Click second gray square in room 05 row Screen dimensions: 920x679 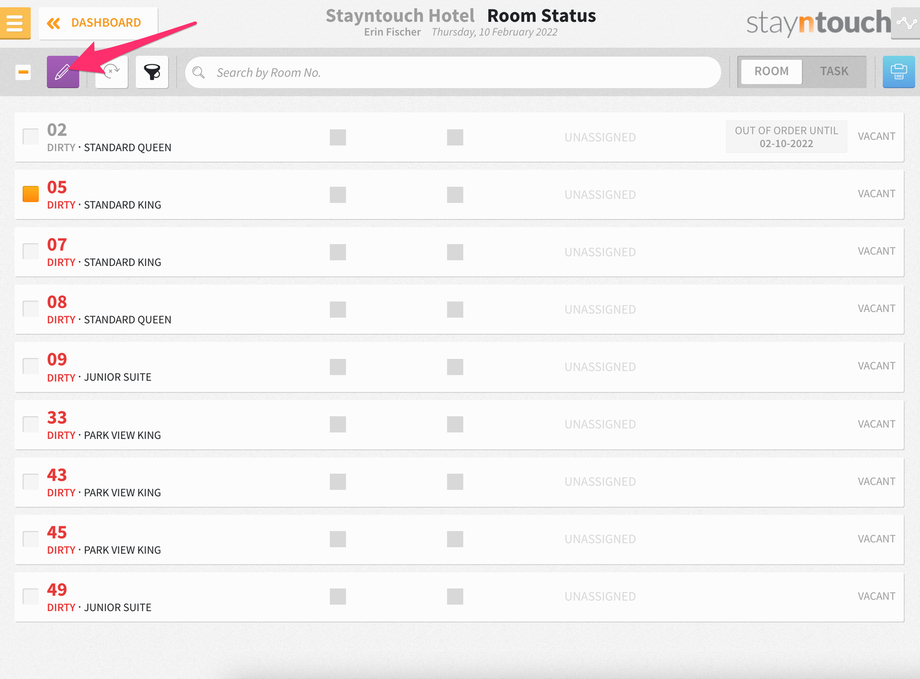click(455, 195)
